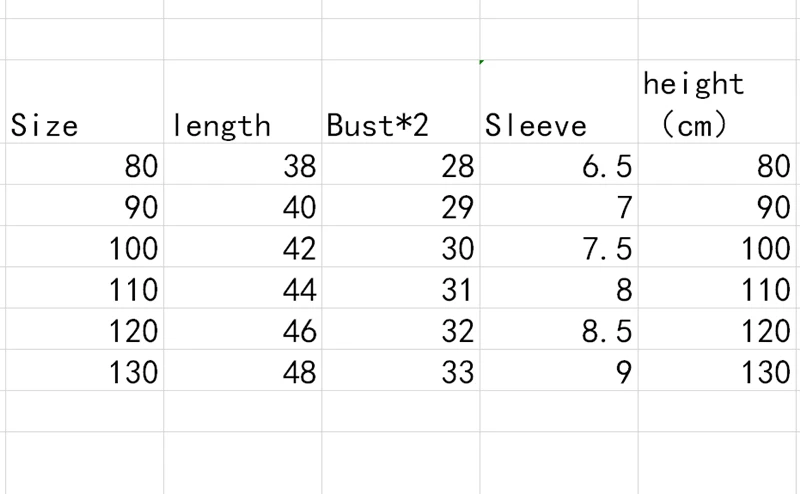Click the Size cell showing 100

coord(84,246)
